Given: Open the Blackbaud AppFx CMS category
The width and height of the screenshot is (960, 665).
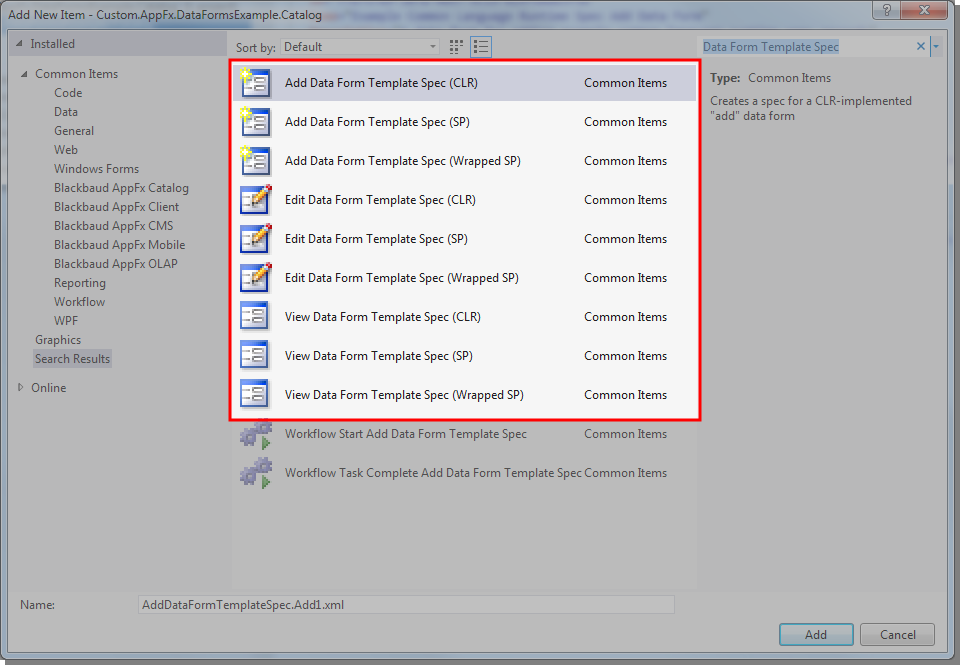Looking at the screenshot, I should [x=113, y=226].
